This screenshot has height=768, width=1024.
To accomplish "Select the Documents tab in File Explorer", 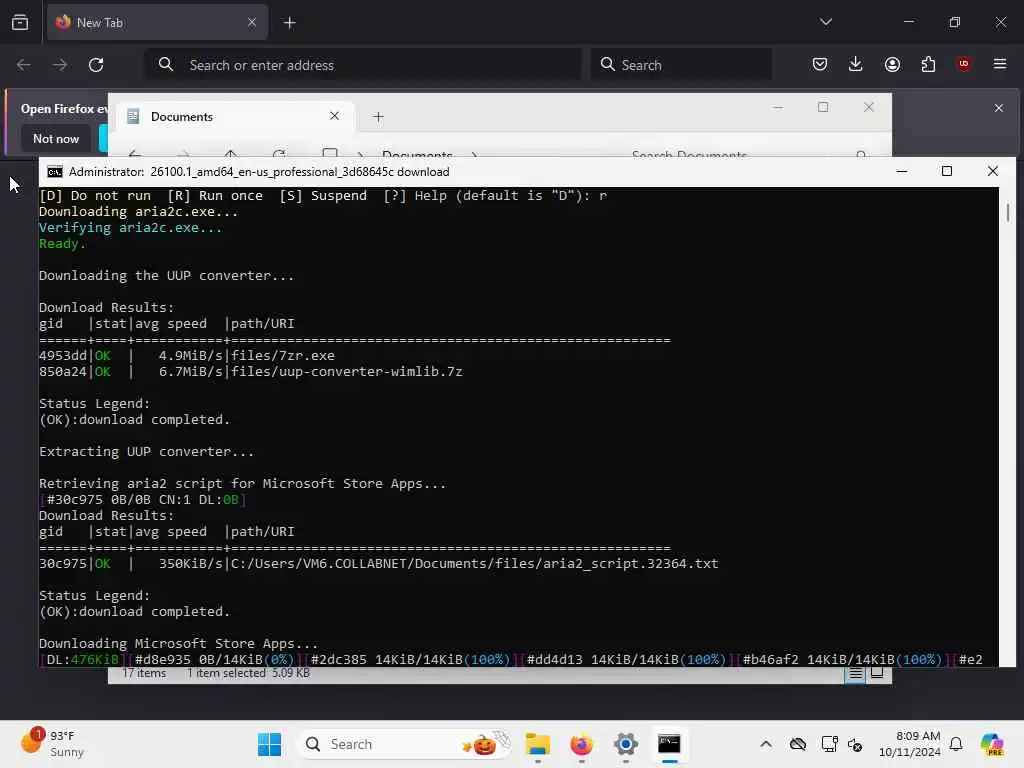I will tap(235, 116).
